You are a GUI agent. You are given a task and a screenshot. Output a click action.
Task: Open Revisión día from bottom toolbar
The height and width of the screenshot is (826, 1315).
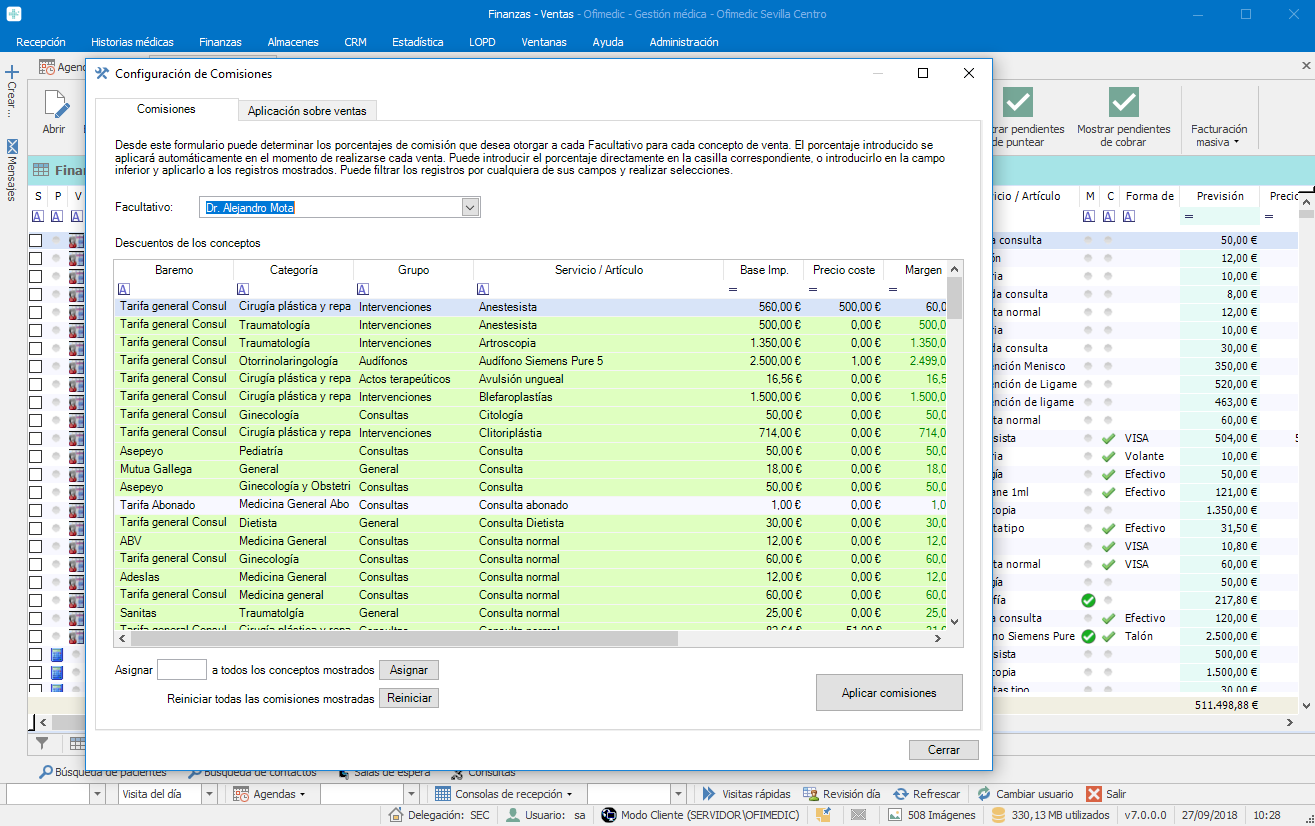(x=840, y=794)
